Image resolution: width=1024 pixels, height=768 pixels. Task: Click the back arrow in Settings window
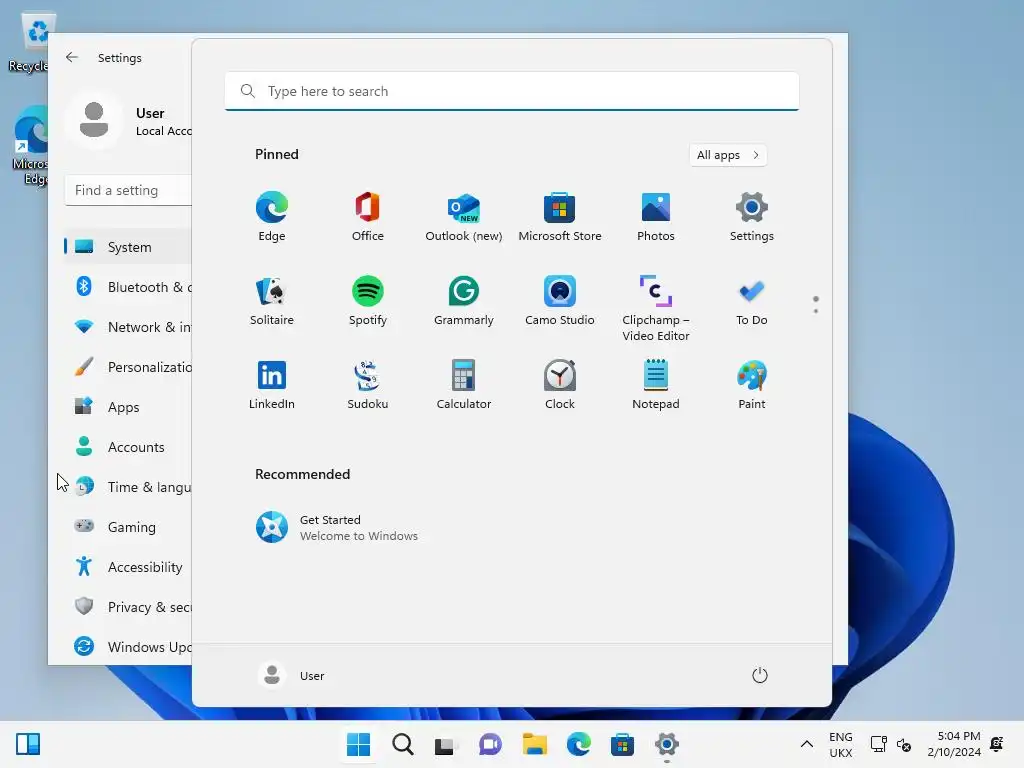[72, 57]
